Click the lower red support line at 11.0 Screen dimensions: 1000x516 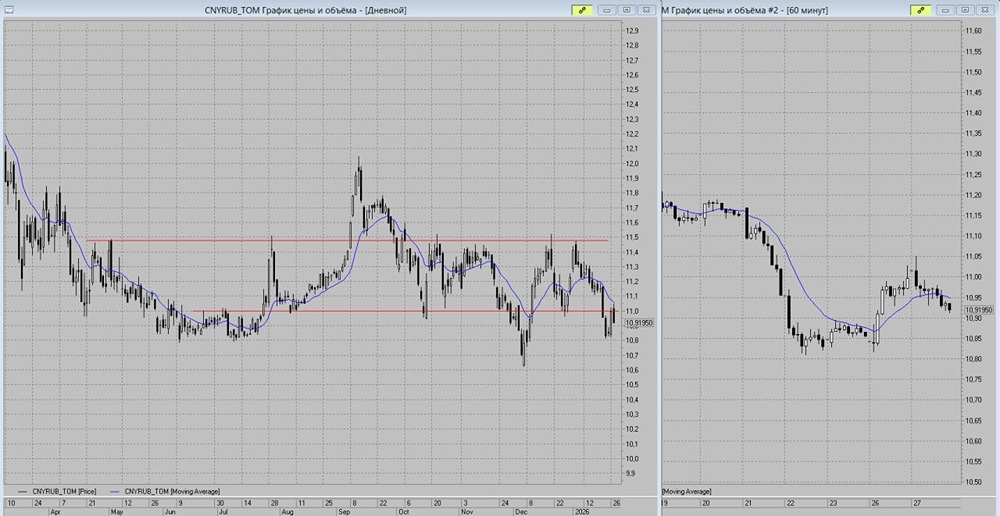pyautogui.click(x=350, y=311)
